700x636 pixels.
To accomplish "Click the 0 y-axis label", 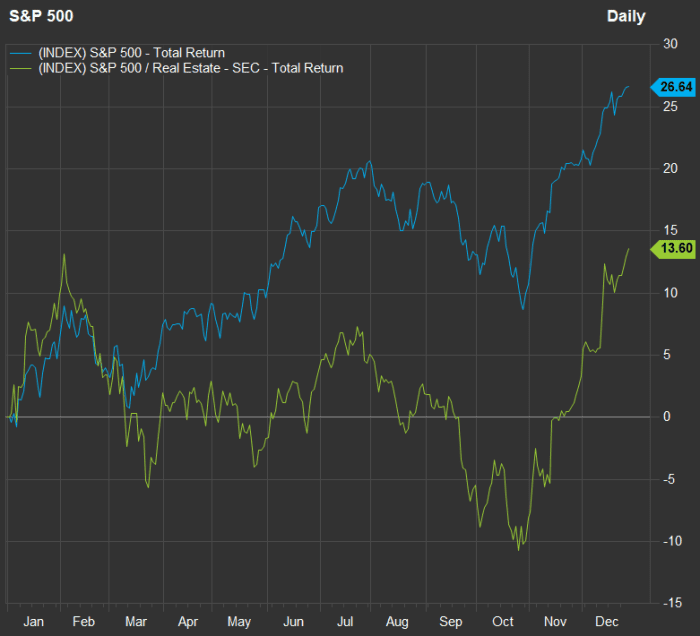I will [667, 417].
